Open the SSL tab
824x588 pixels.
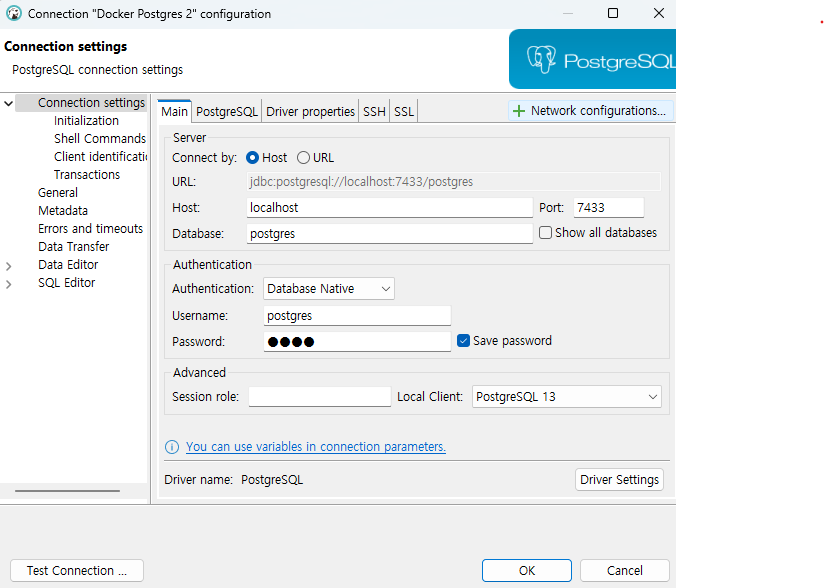[404, 111]
